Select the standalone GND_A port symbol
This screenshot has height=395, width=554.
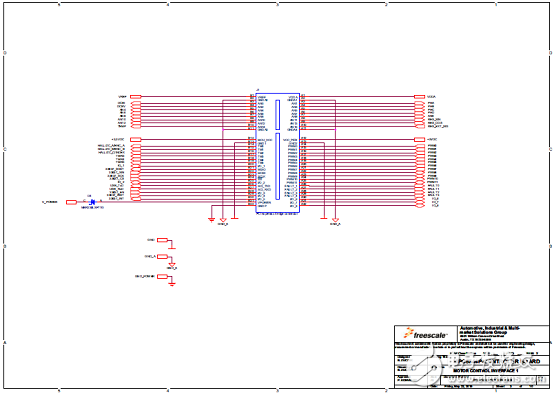[162, 257]
